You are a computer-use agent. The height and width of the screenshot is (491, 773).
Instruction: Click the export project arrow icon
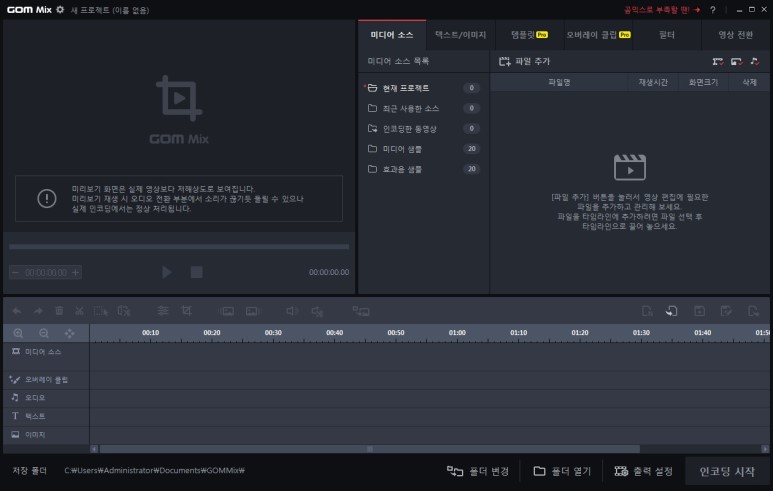753,311
